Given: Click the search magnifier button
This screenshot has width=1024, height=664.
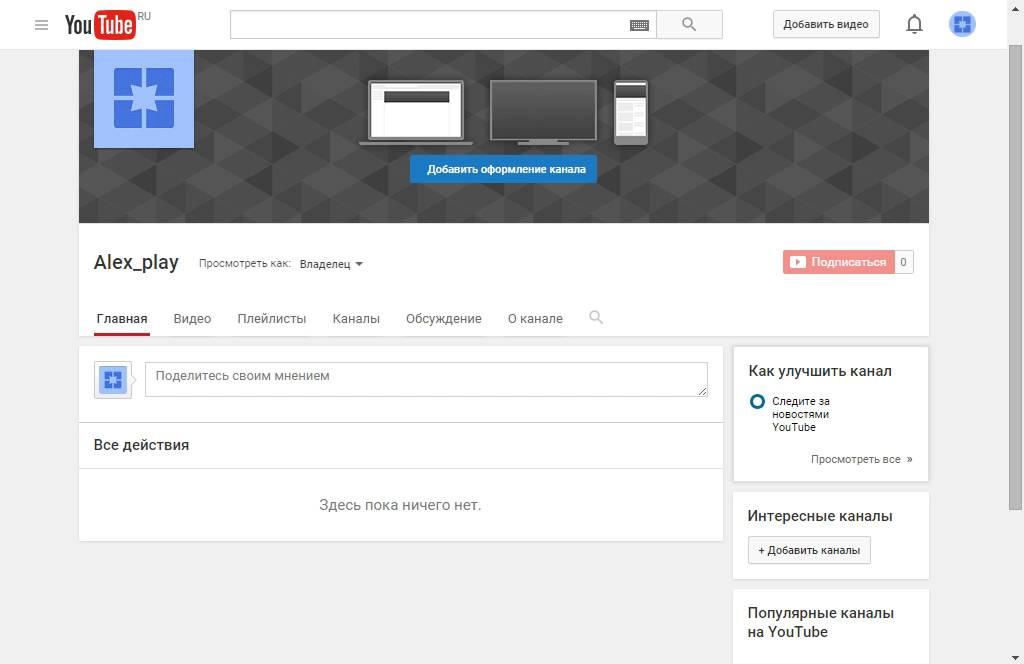Looking at the screenshot, I should coord(689,24).
